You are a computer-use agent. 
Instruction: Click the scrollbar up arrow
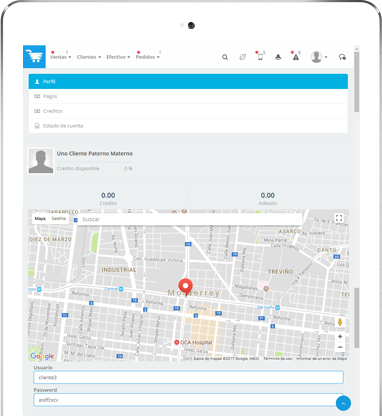[357, 49]
